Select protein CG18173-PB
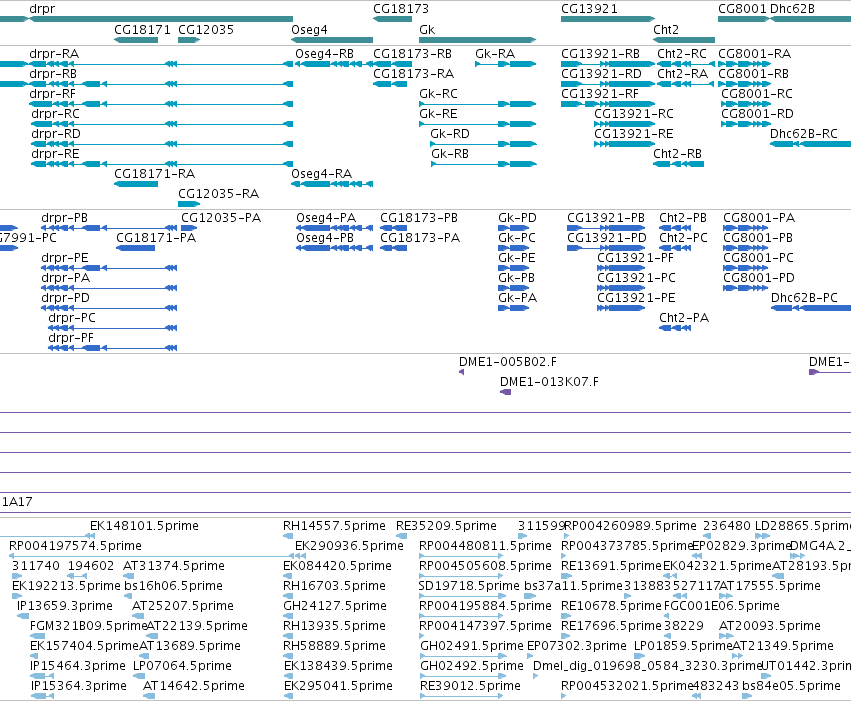Screen dimensions: 851x701 click(x=393, y=228)
